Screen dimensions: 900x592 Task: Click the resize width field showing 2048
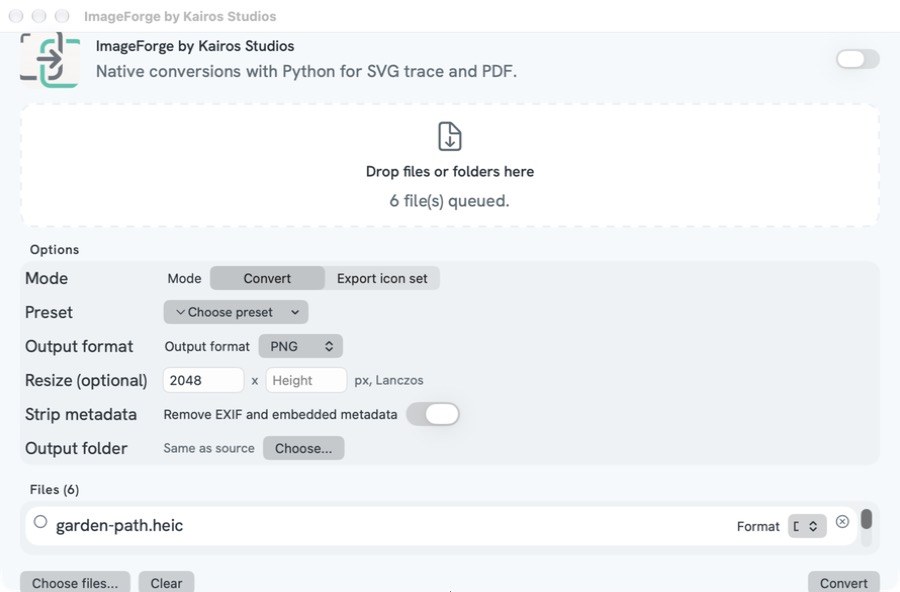click(204, 380)
